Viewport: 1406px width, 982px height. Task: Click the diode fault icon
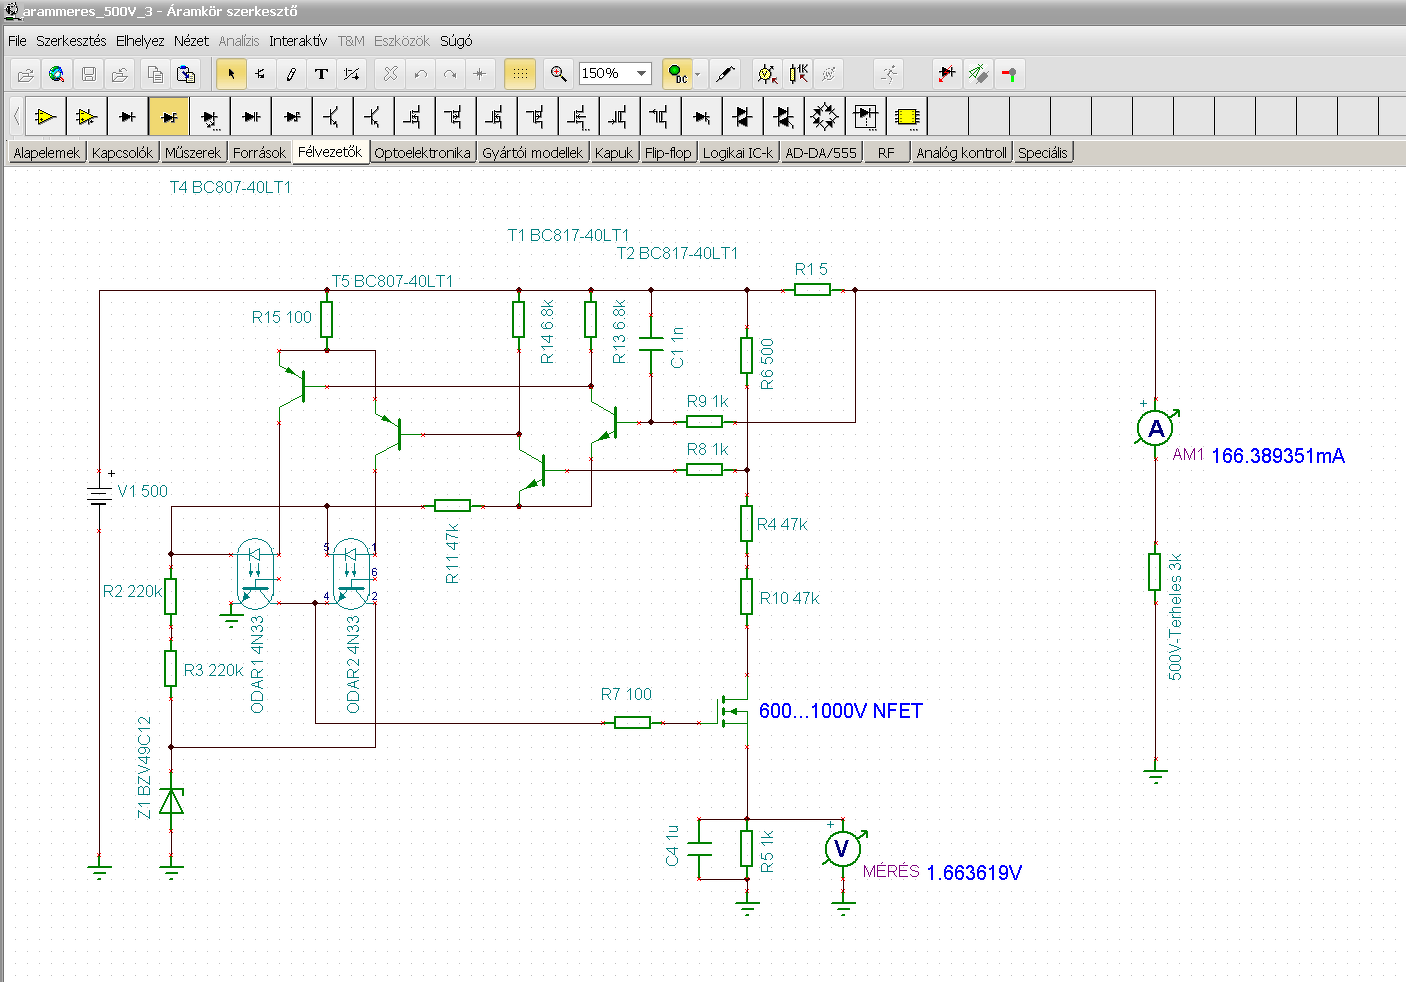947,74
